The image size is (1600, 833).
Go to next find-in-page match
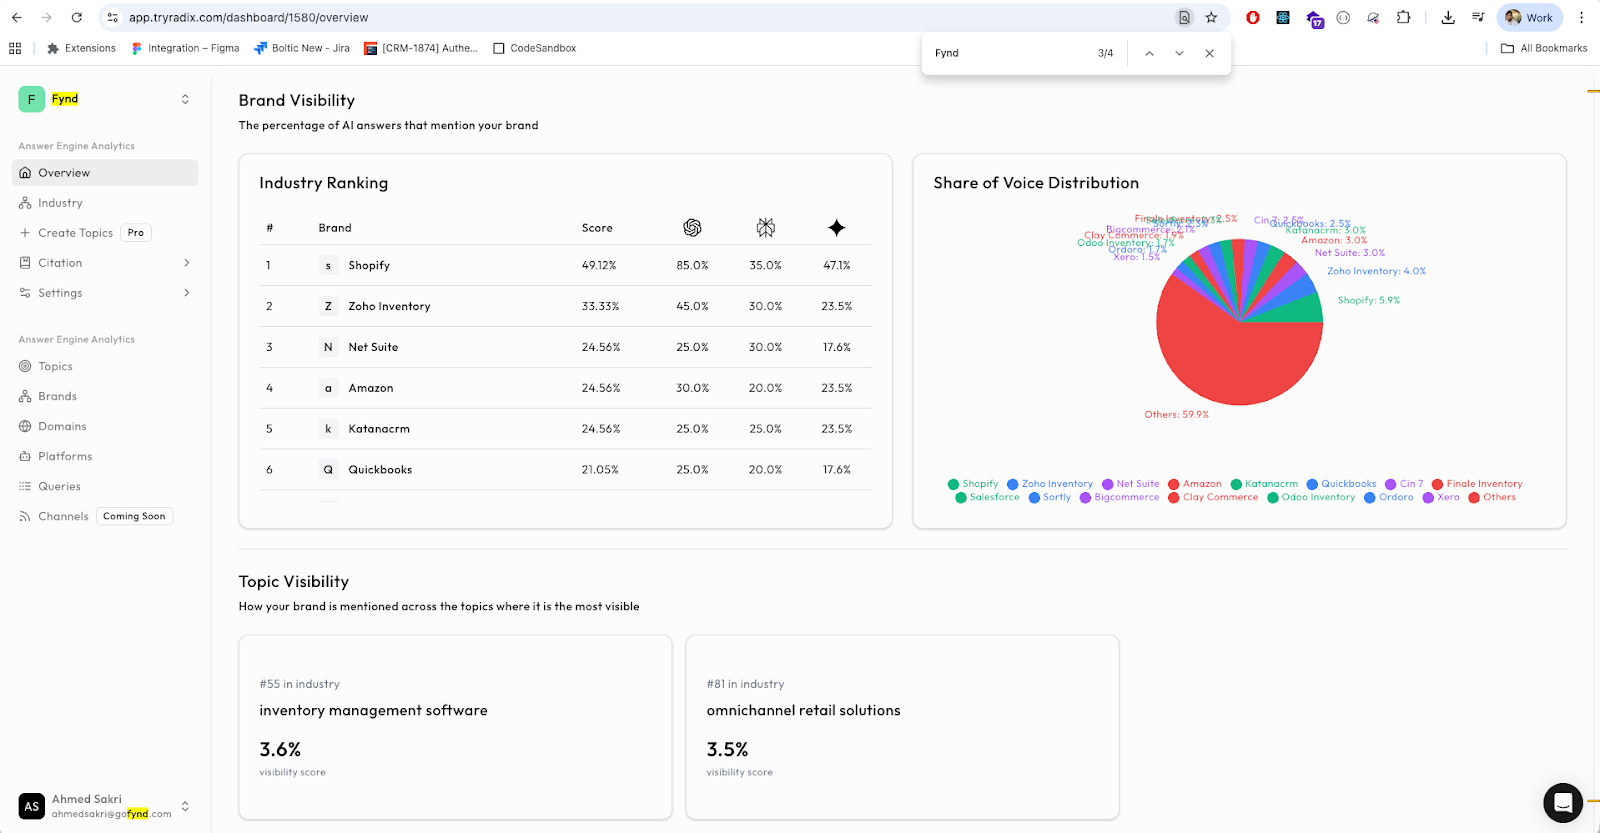point(1179,53)
